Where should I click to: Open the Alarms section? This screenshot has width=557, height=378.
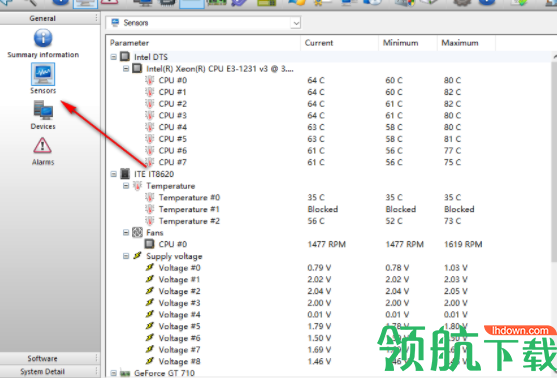43,151
